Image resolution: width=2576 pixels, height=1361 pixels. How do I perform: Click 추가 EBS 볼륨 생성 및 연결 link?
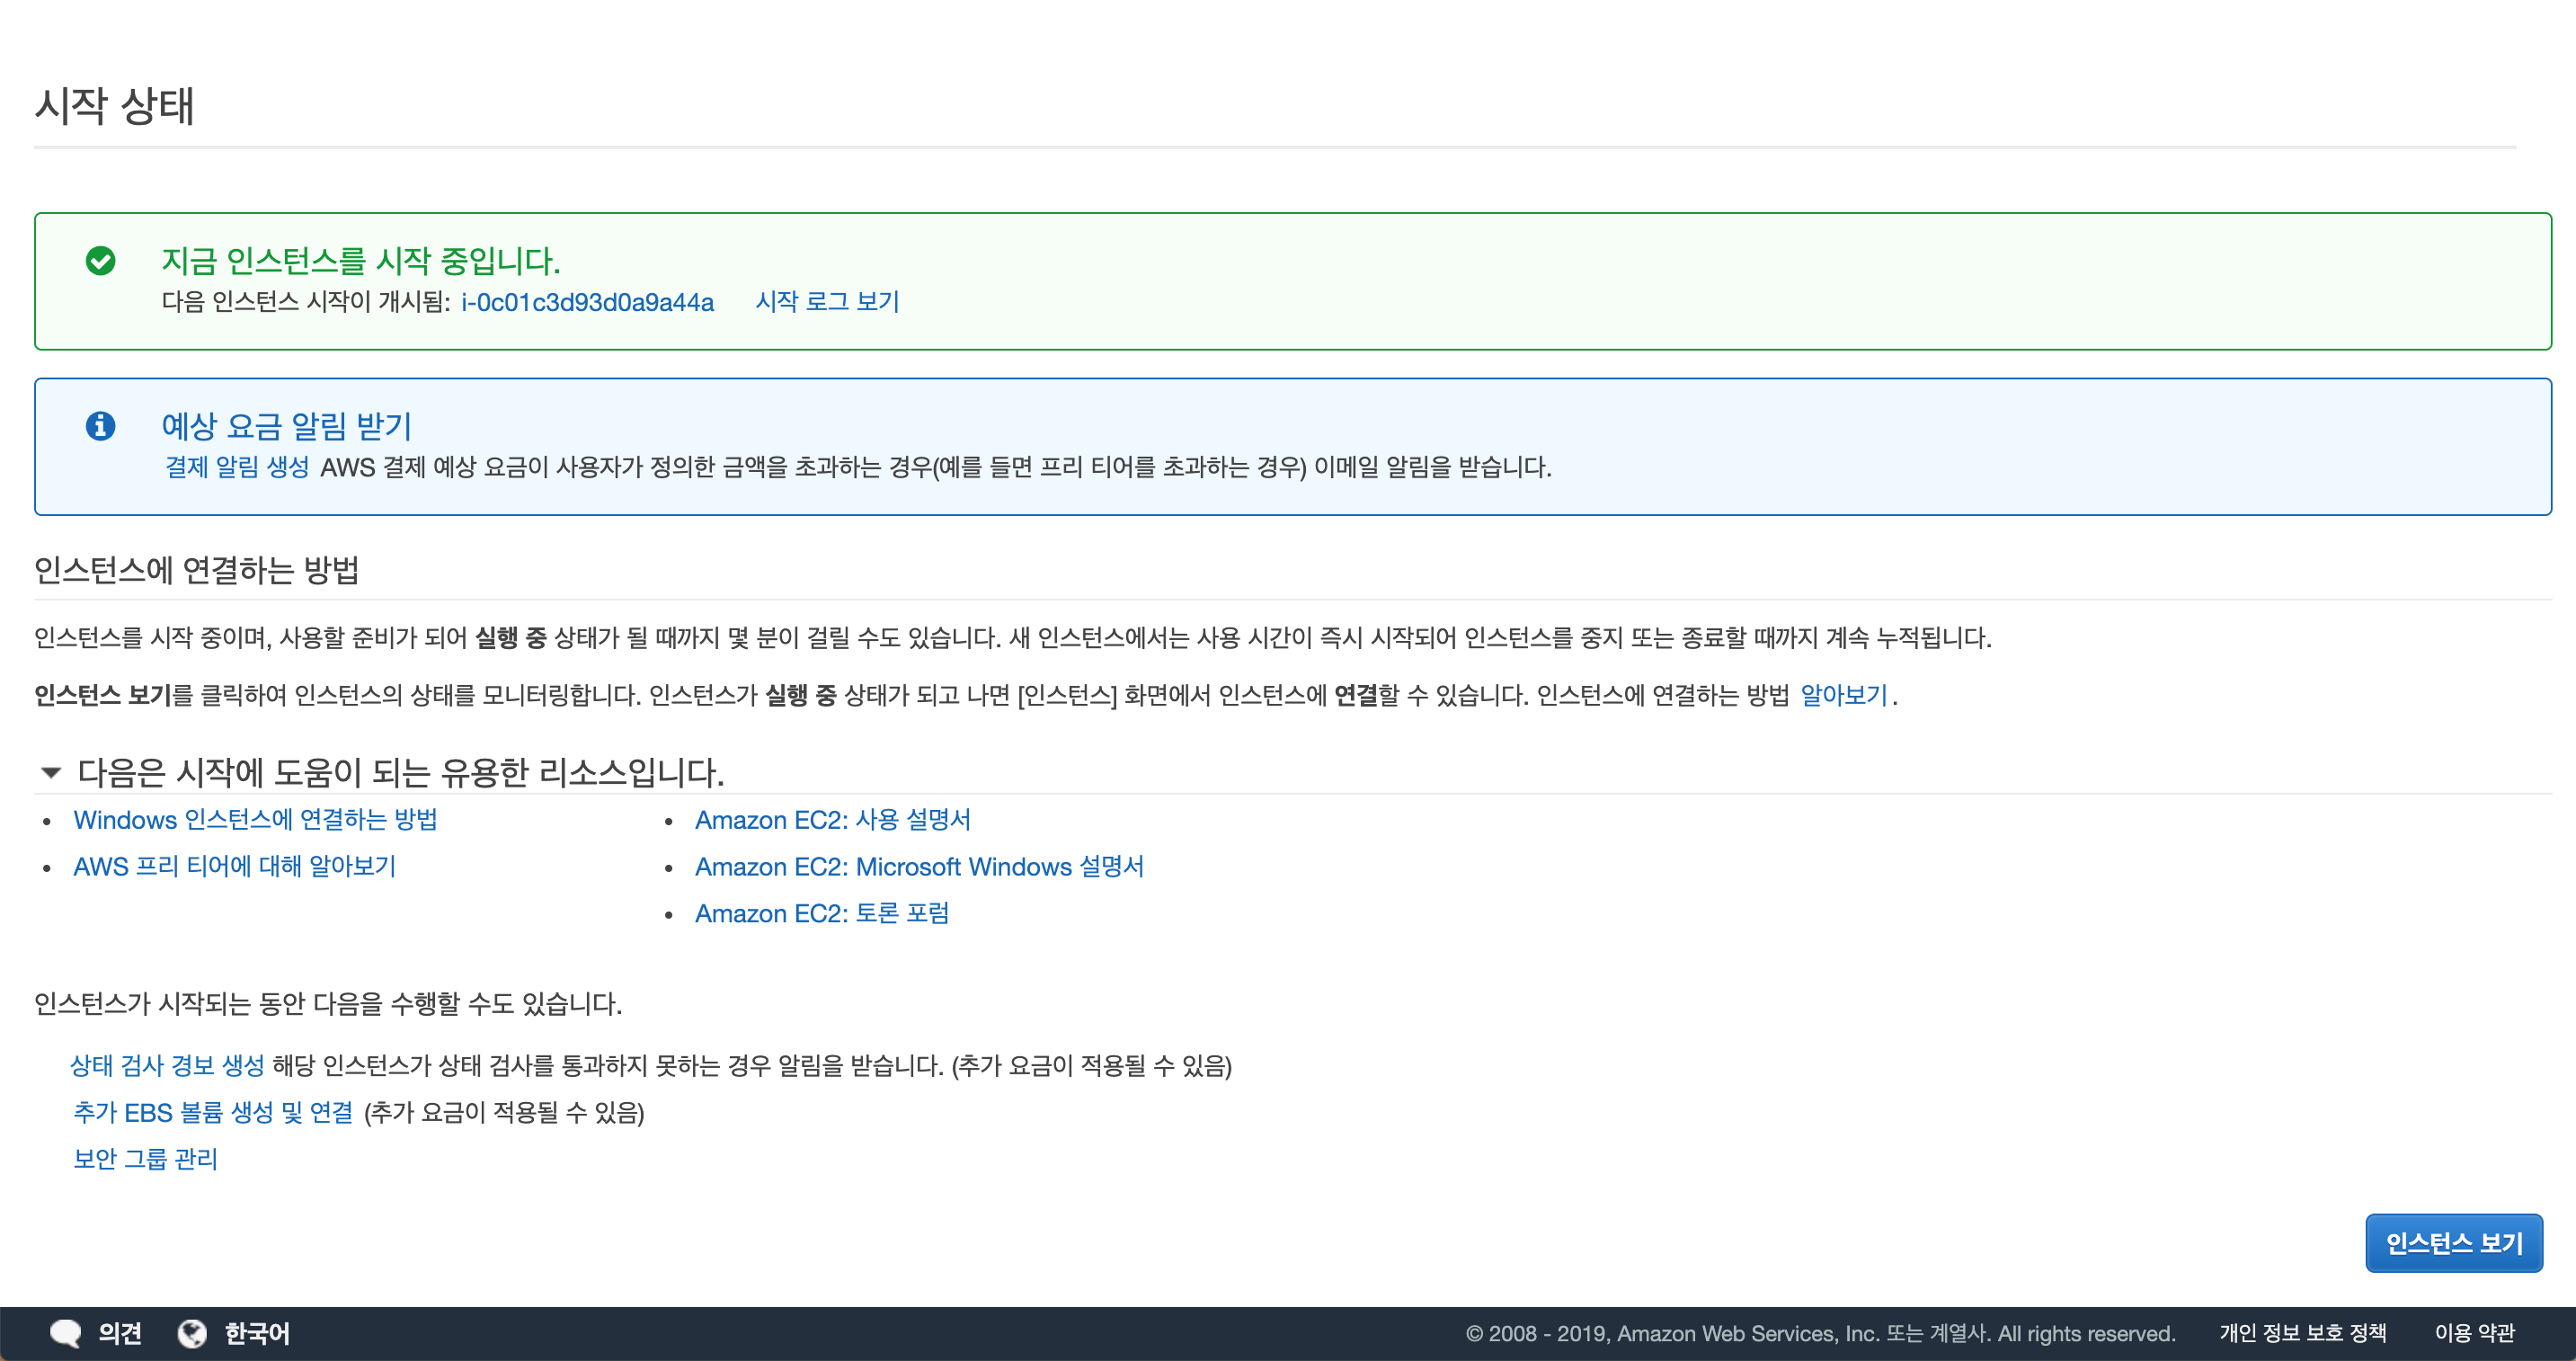point(213,1112)
